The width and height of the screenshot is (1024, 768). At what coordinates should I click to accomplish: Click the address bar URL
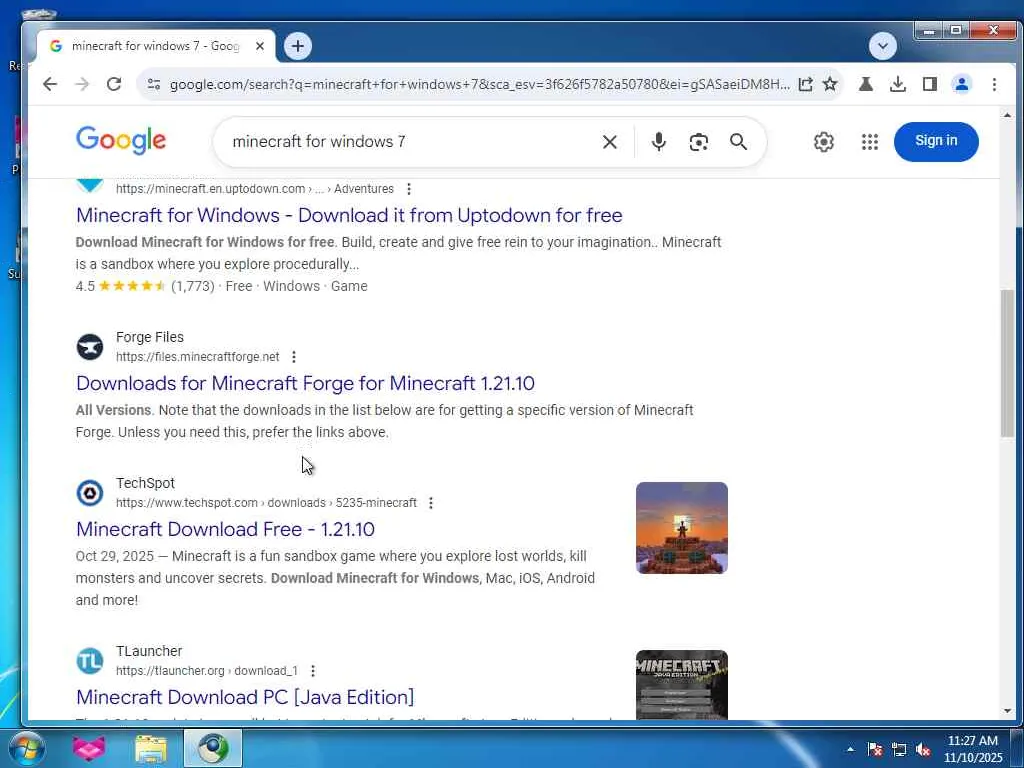tap(479, 84)
